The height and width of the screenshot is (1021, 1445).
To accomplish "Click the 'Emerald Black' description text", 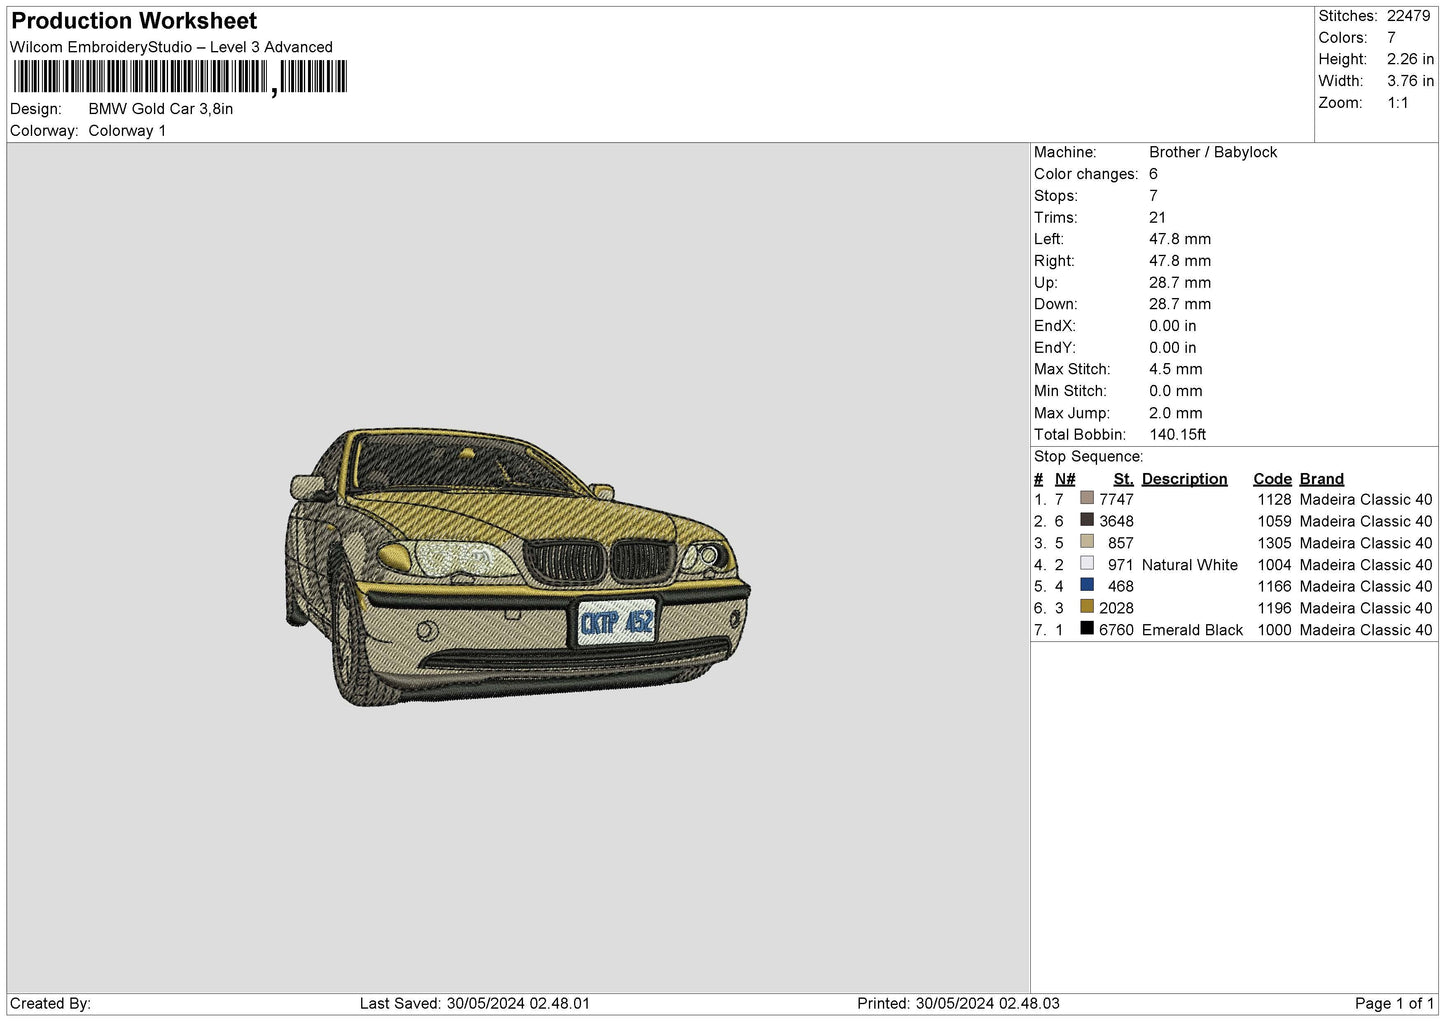I will coord(1192,630).
